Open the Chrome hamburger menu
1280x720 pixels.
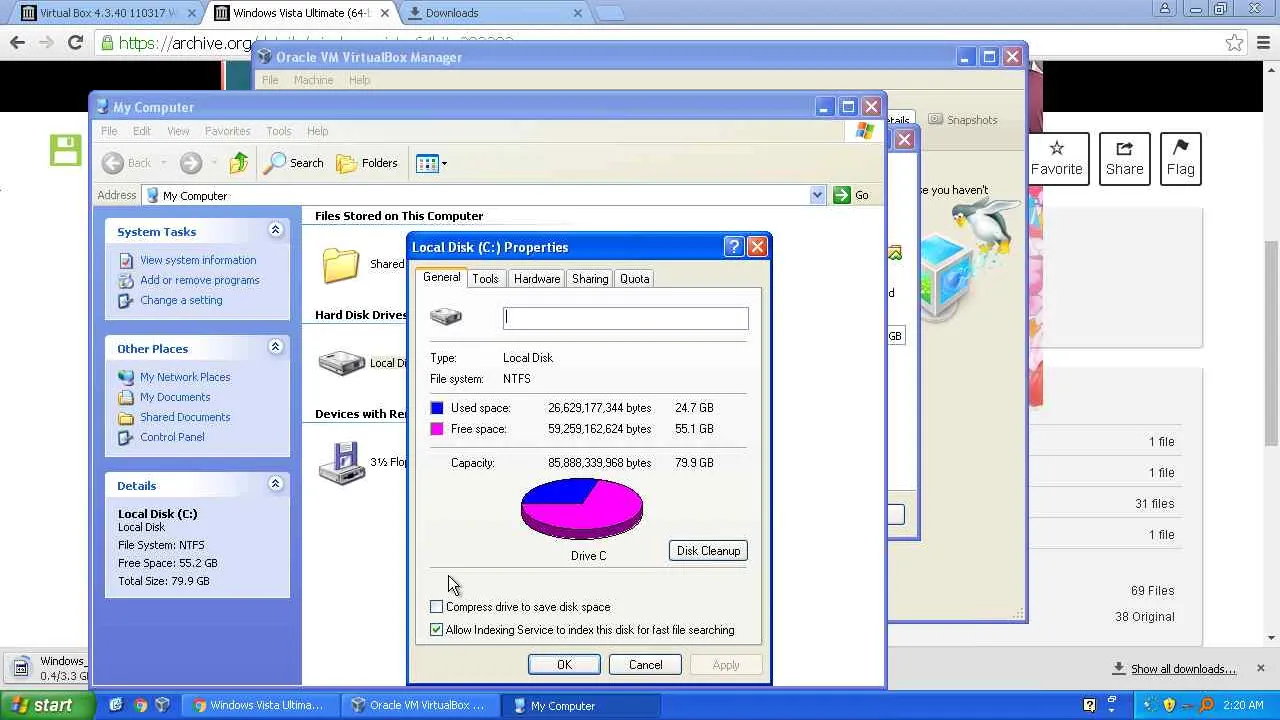[1261, 43]
